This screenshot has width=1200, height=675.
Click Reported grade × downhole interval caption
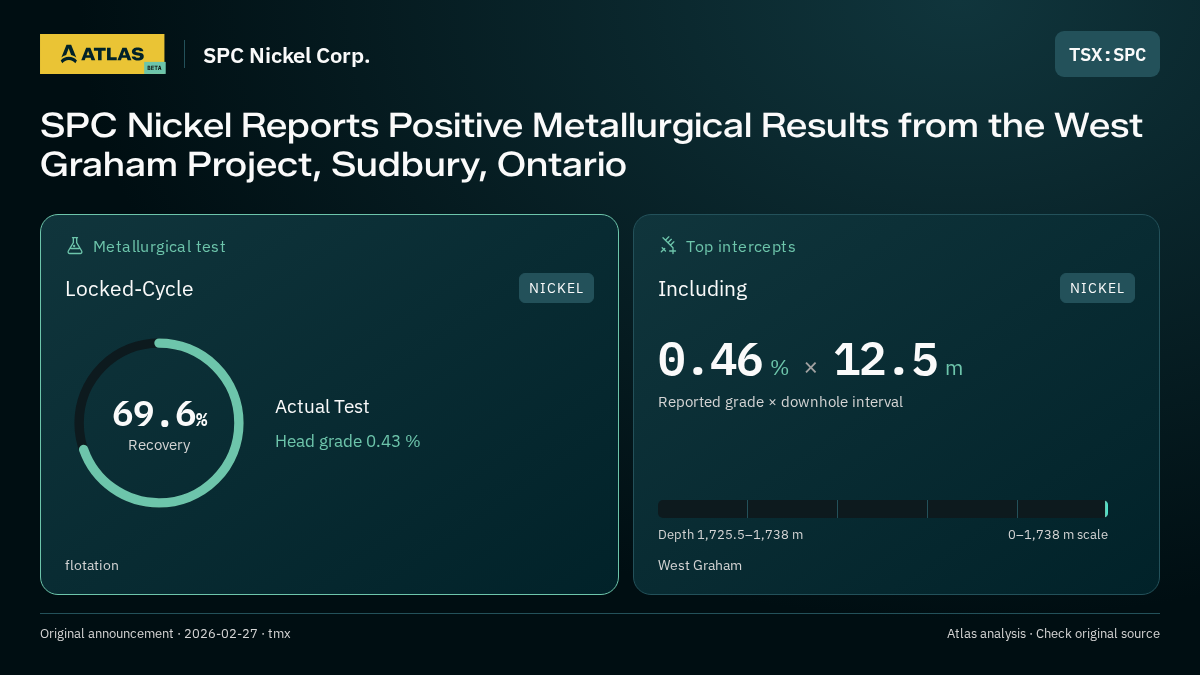click(x=780, y=402)
